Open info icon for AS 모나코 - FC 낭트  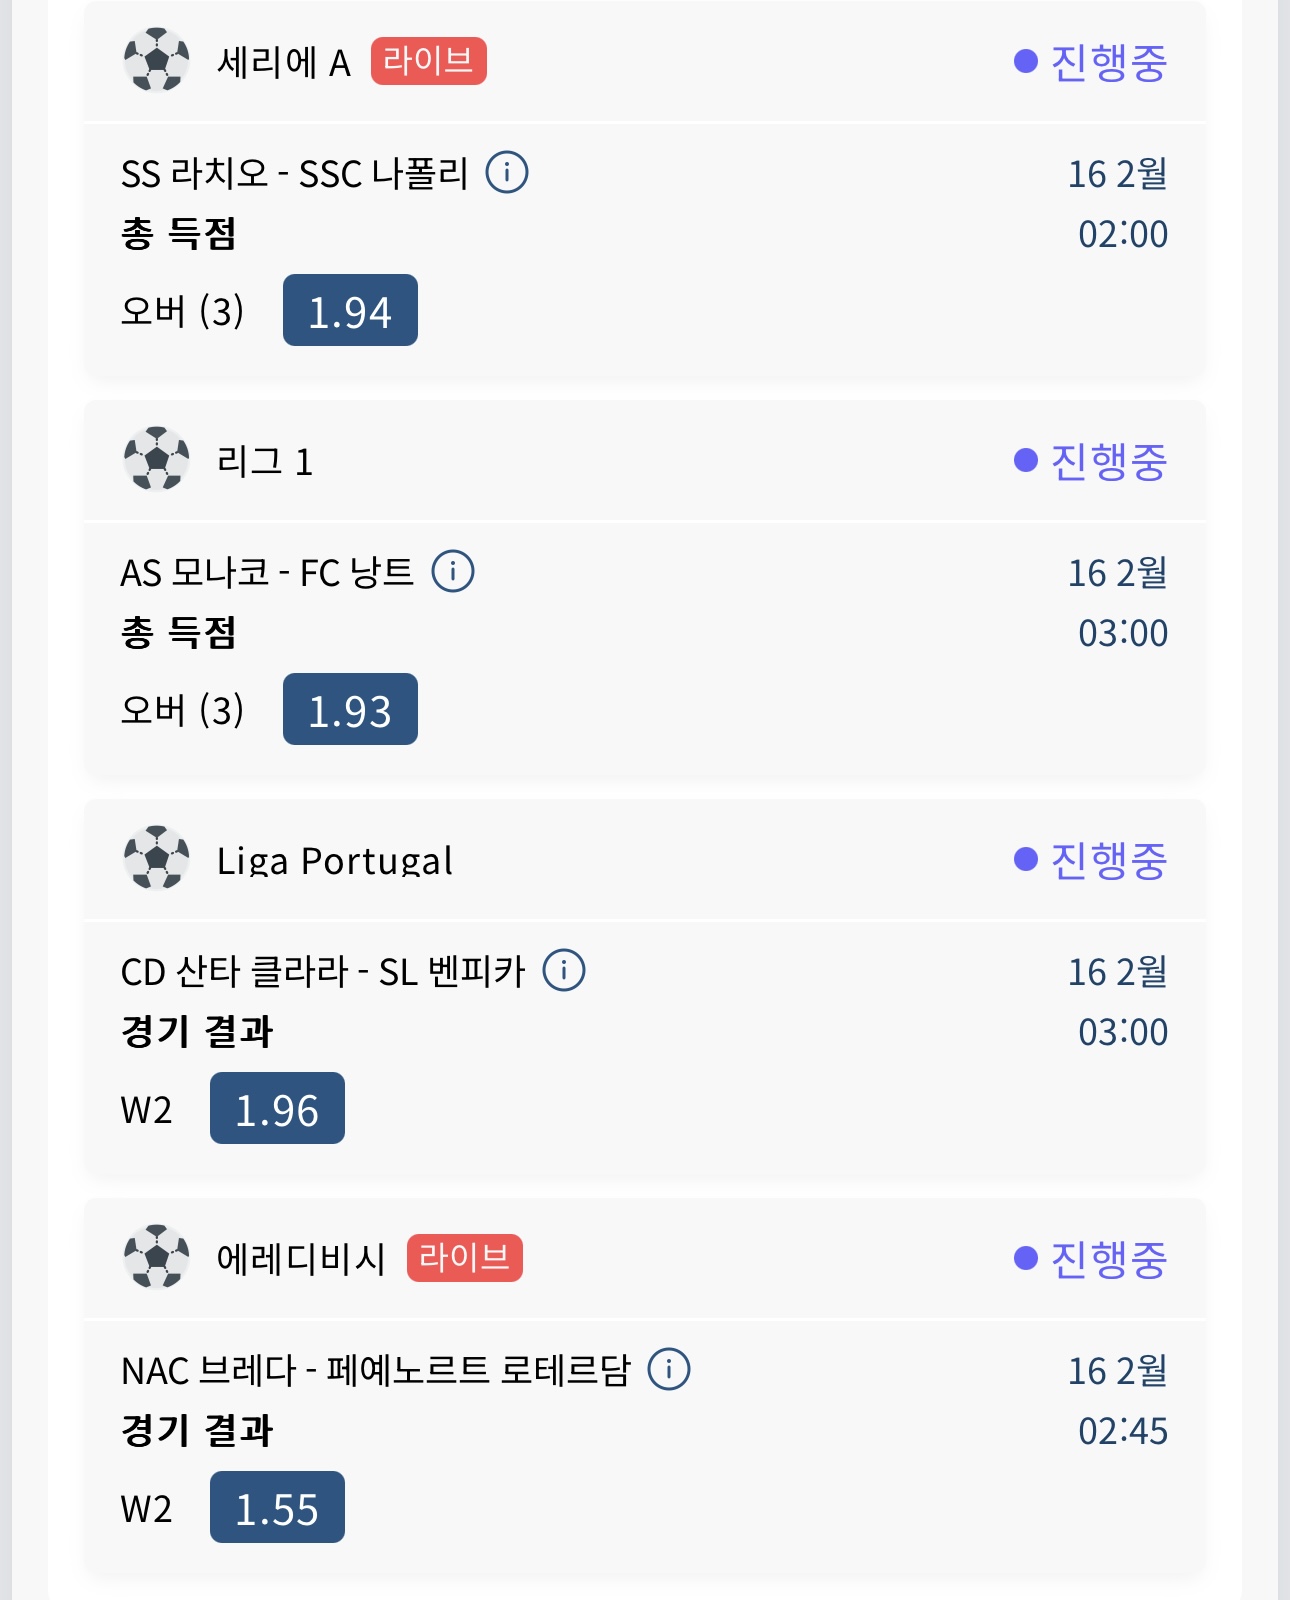pos(453,571)
